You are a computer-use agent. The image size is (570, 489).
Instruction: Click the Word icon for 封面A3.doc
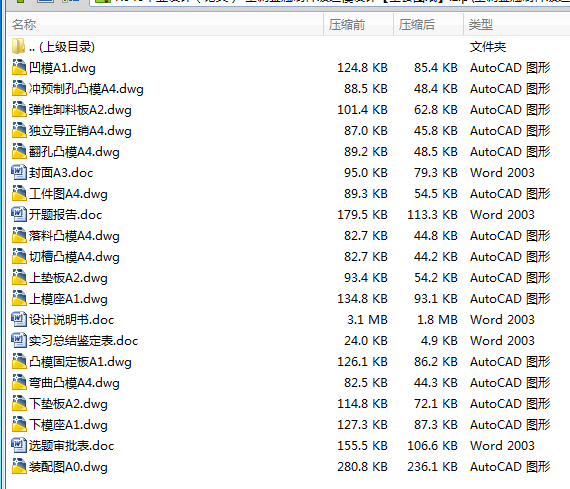pos(19,173)
